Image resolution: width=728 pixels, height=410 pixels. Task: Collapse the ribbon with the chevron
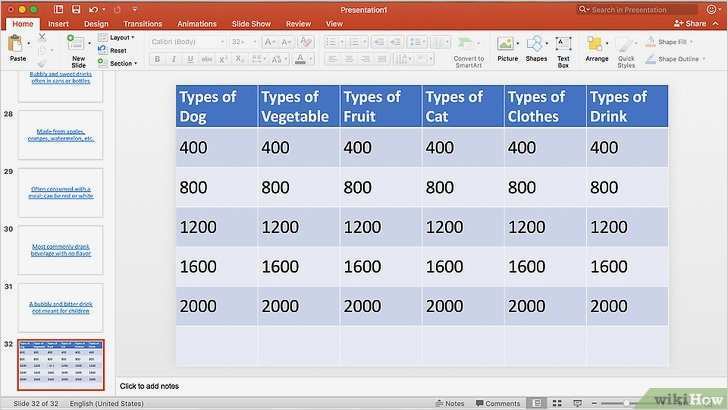point(715,23)
